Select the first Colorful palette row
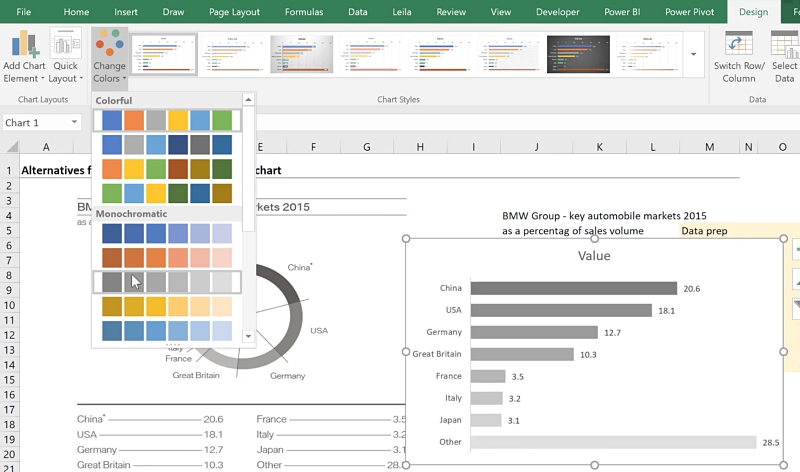800x472 pixels. [167, 121]
